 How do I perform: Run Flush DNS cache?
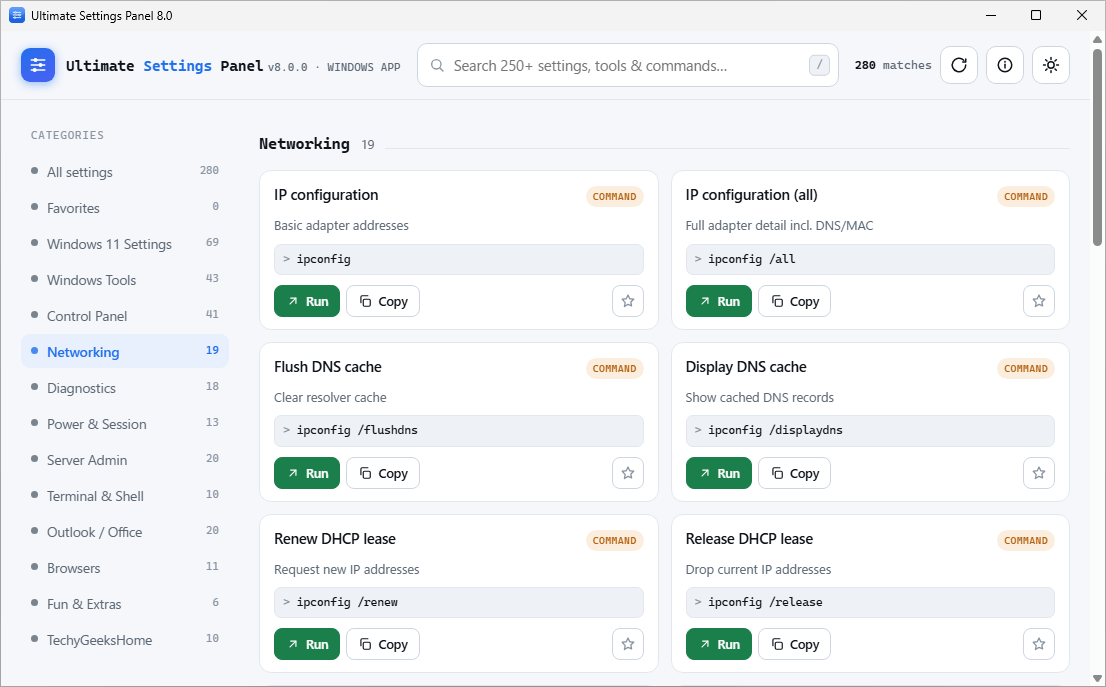coord(307,473)
